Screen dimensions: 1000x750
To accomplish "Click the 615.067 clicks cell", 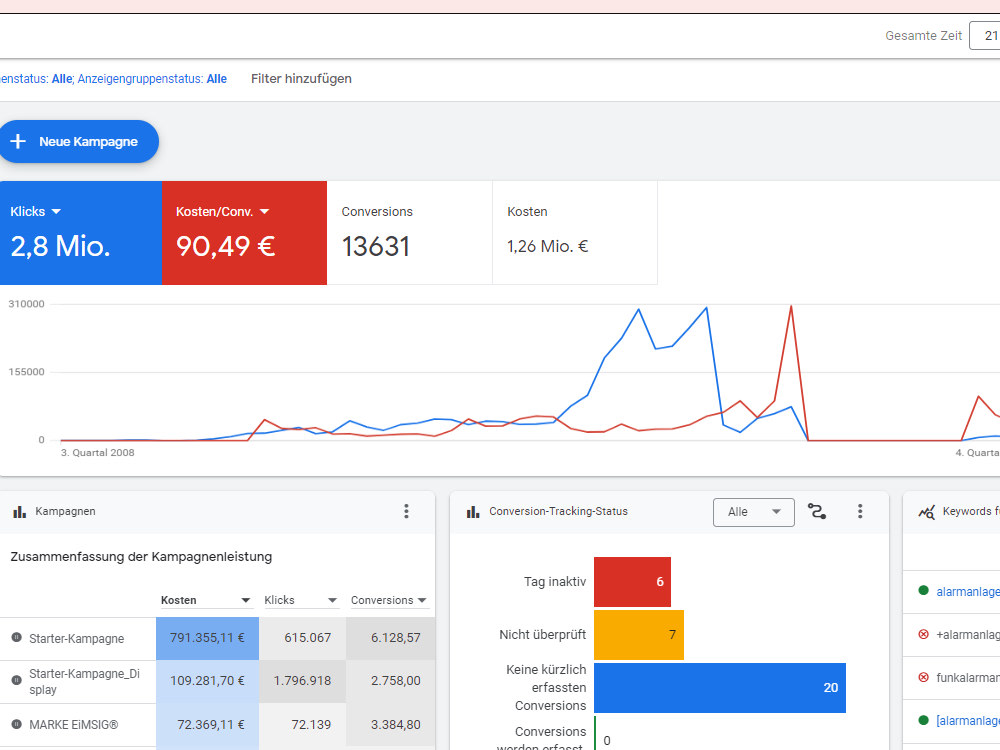I will click(303, 638).
